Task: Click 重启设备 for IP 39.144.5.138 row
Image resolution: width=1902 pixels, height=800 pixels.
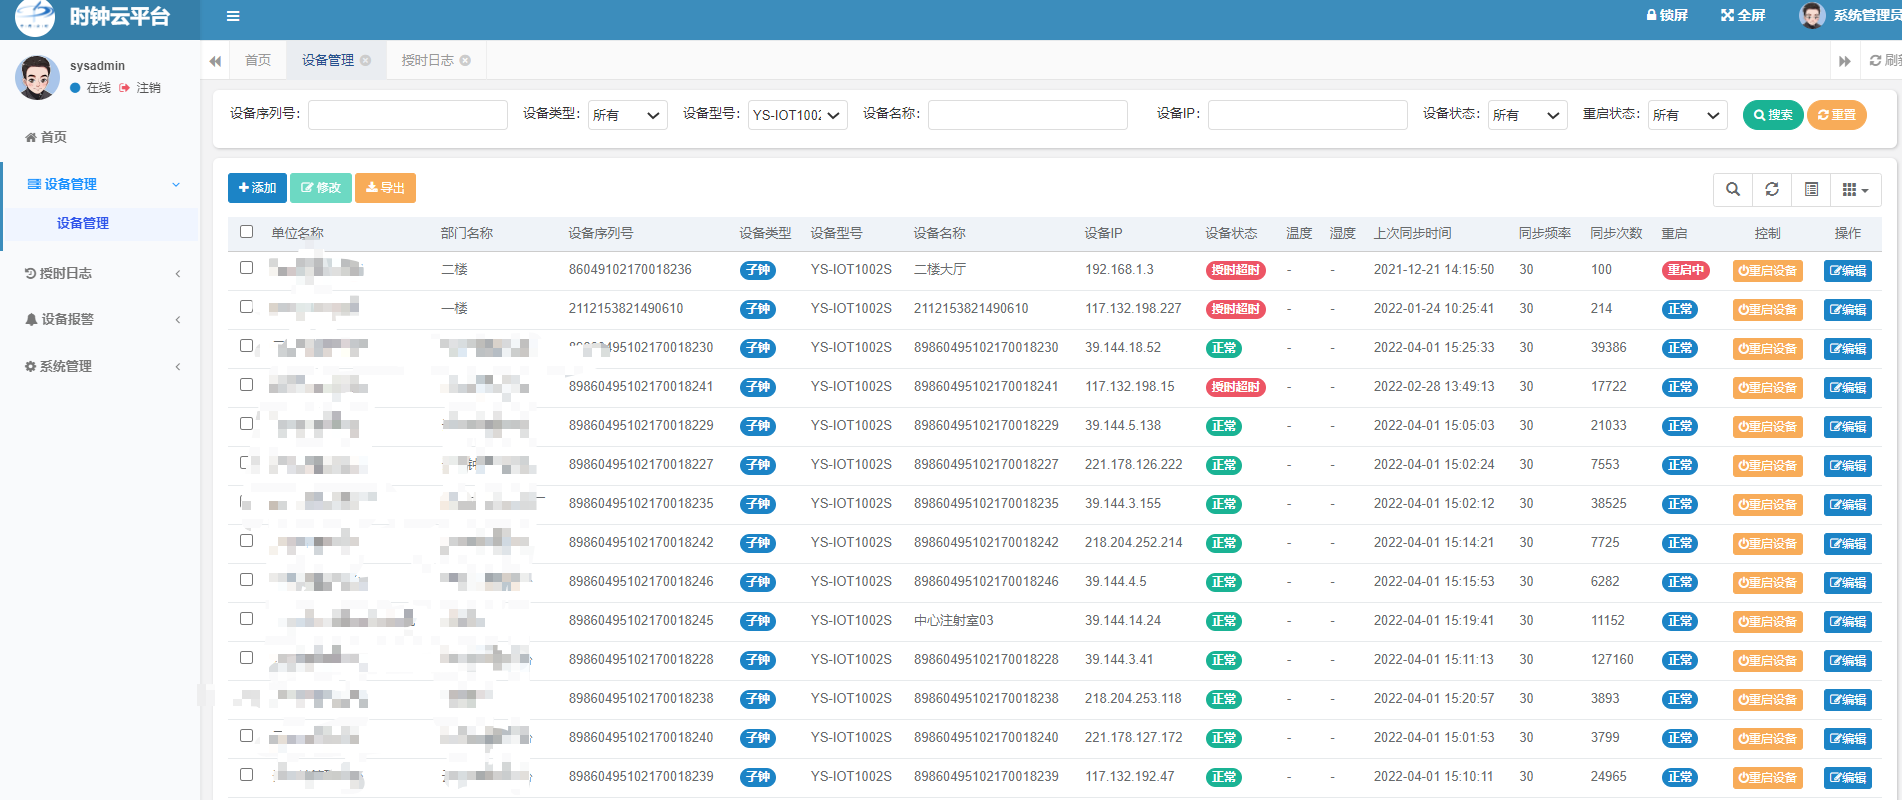Action: (x=1767, y=427)
